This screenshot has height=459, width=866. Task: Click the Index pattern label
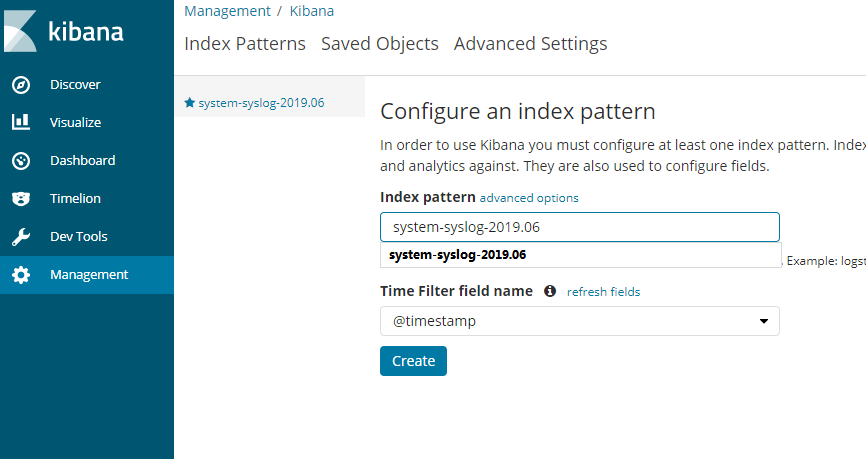click(427, 197)
